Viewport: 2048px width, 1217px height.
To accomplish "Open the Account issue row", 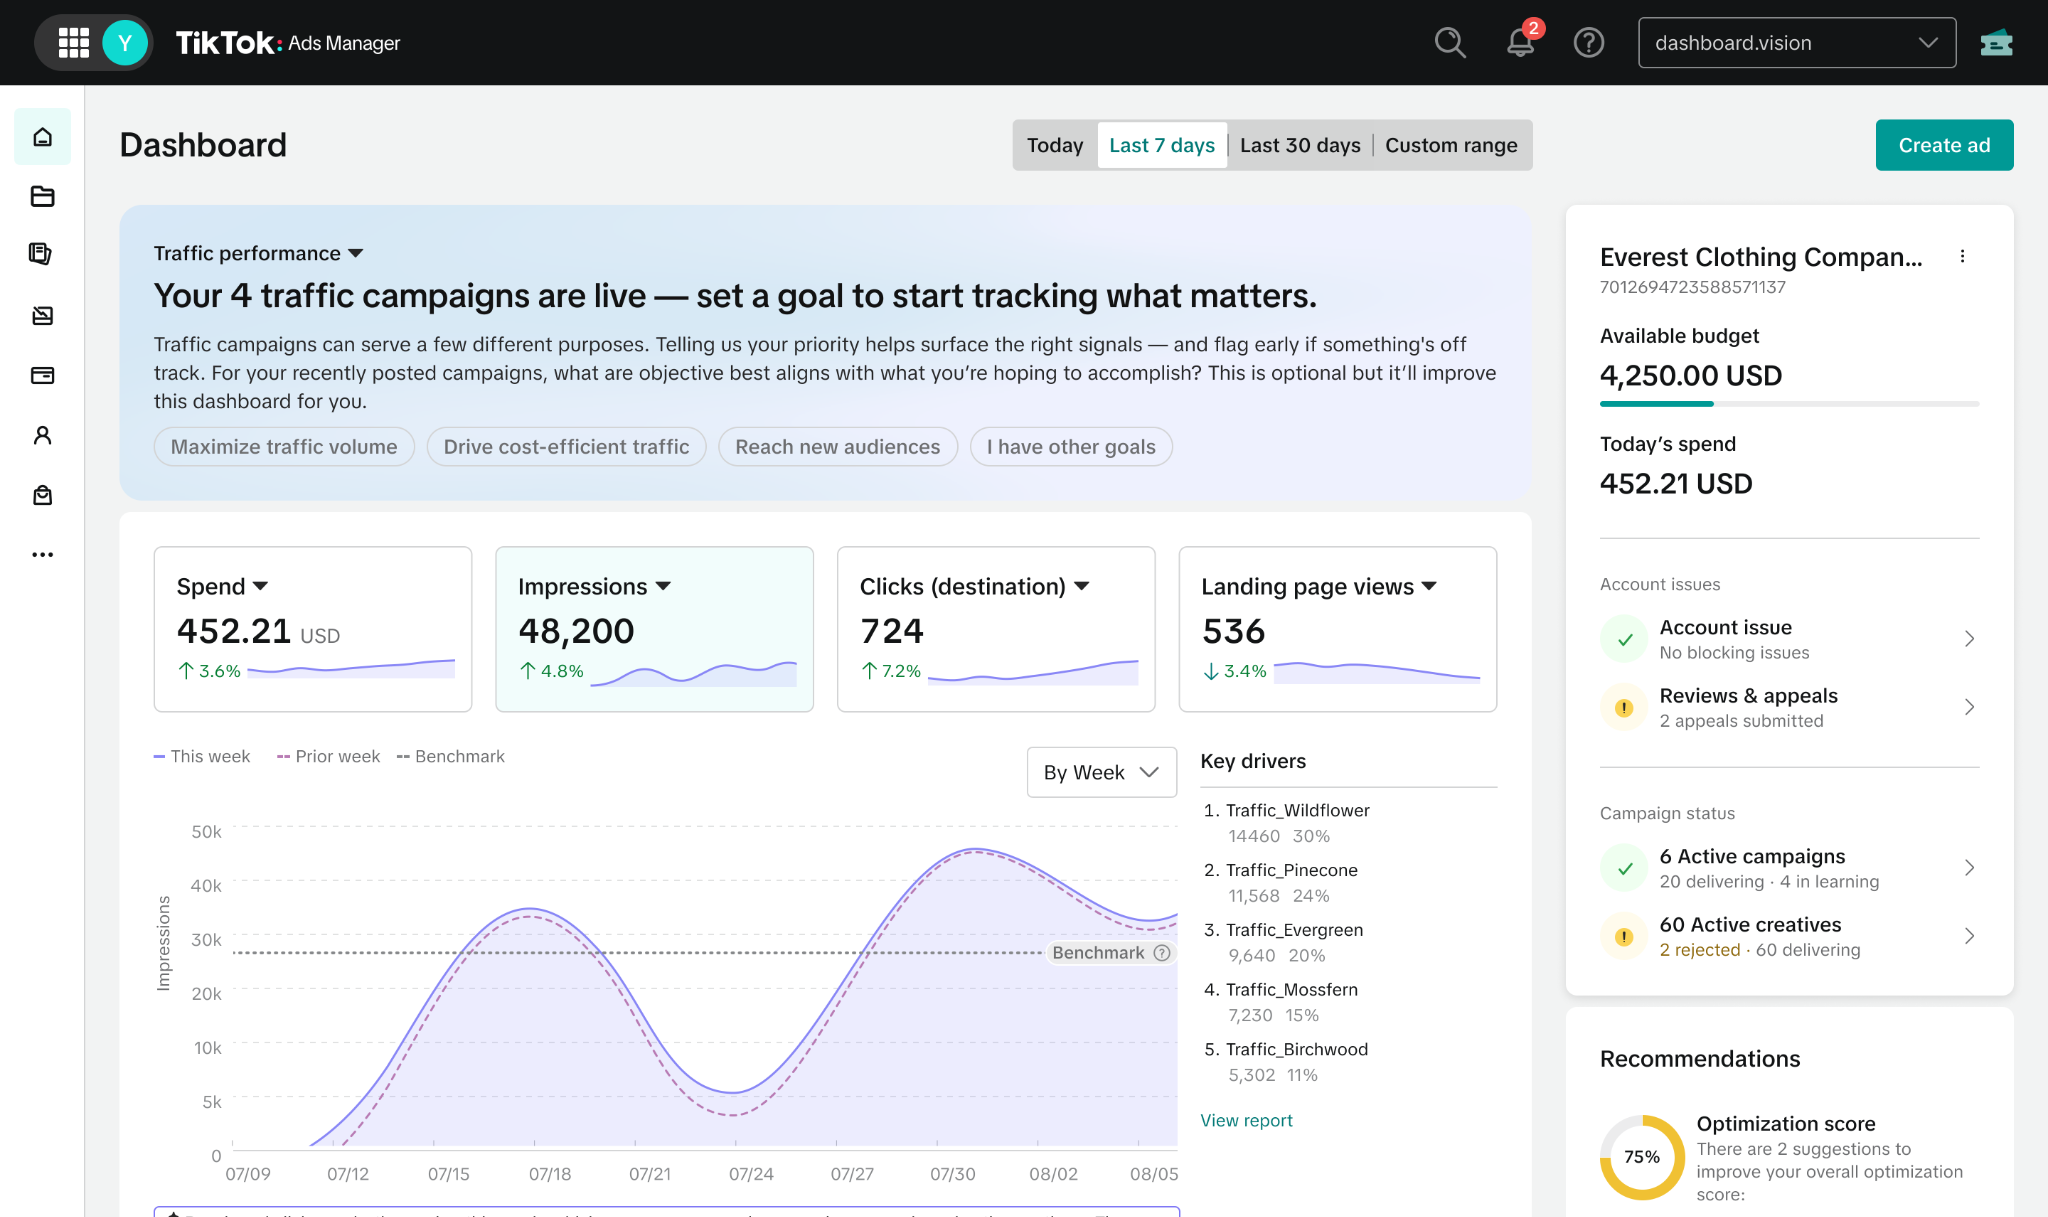I will click(1789, 639).
